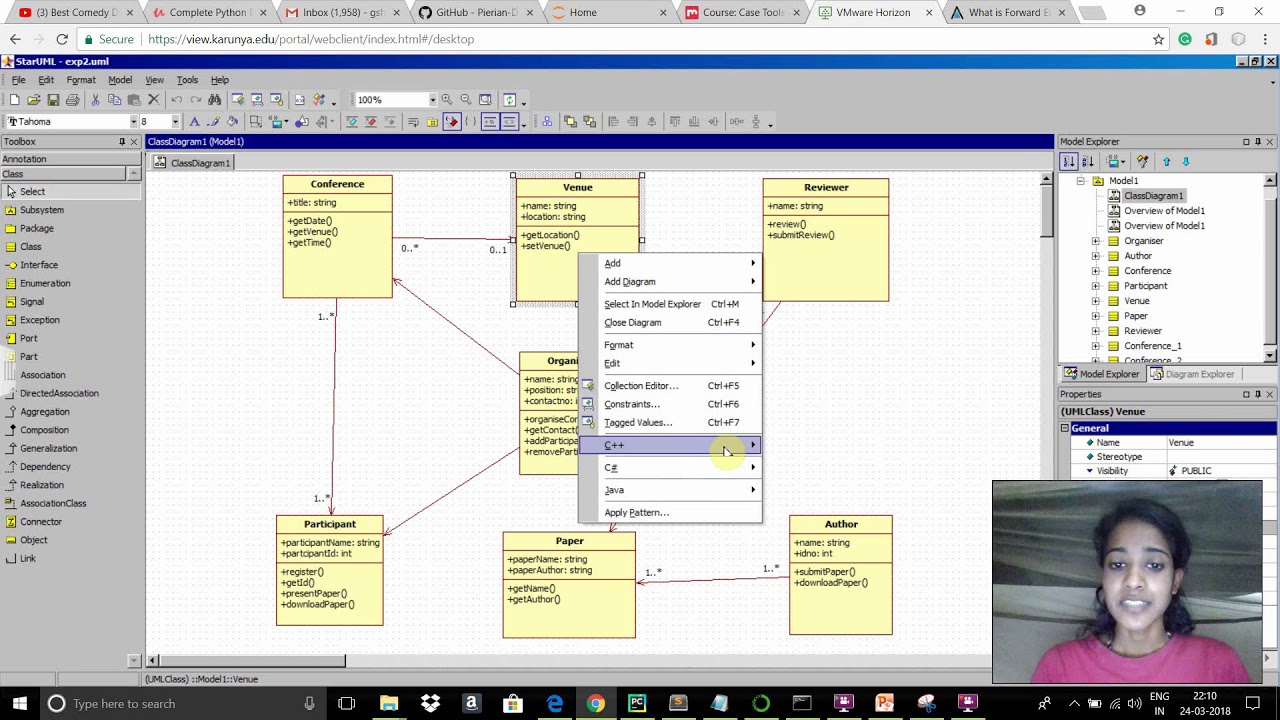This screenshot has width=1280, height=720.
Task: Click the Class category header in Toolbox
Action: point(64,174)
